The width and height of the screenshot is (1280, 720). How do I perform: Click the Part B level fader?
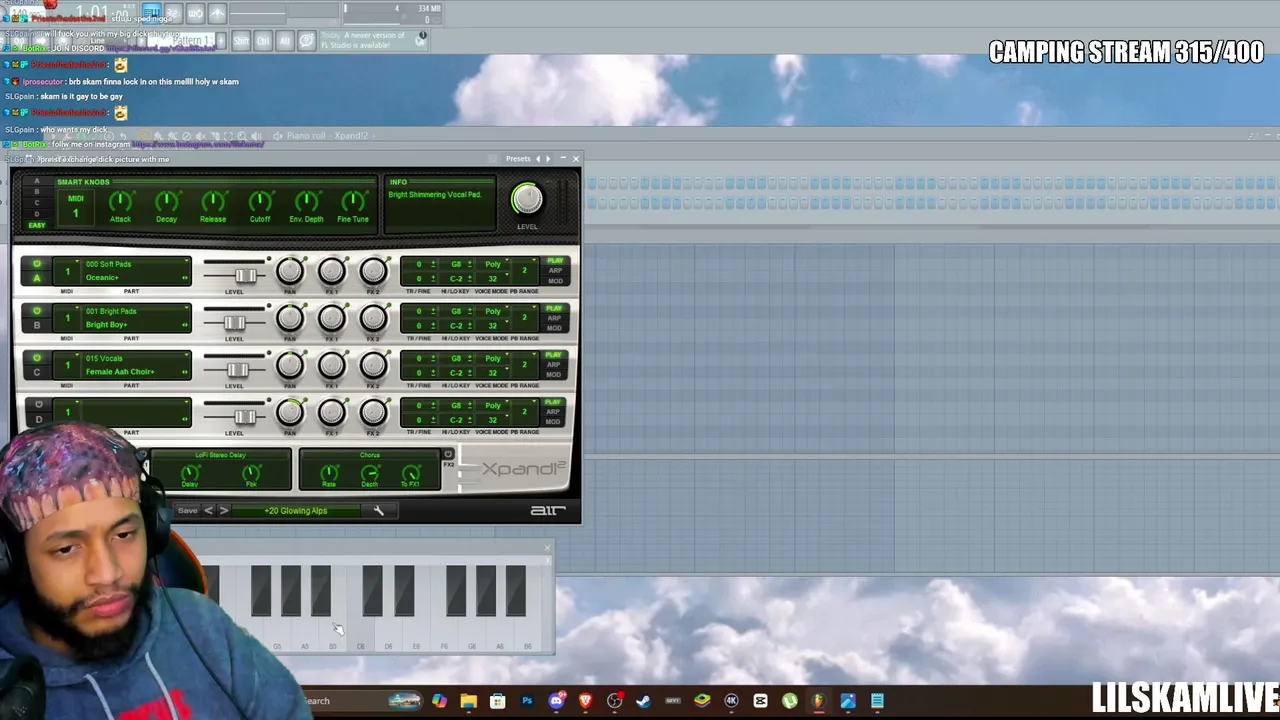(234, 323)
